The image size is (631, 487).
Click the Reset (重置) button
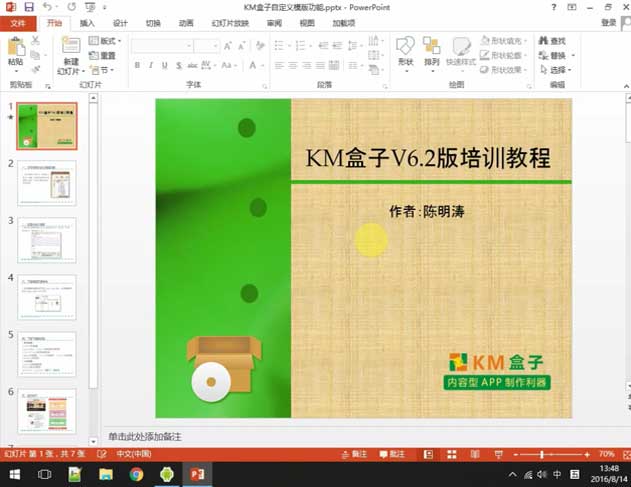tap(102, 56)
